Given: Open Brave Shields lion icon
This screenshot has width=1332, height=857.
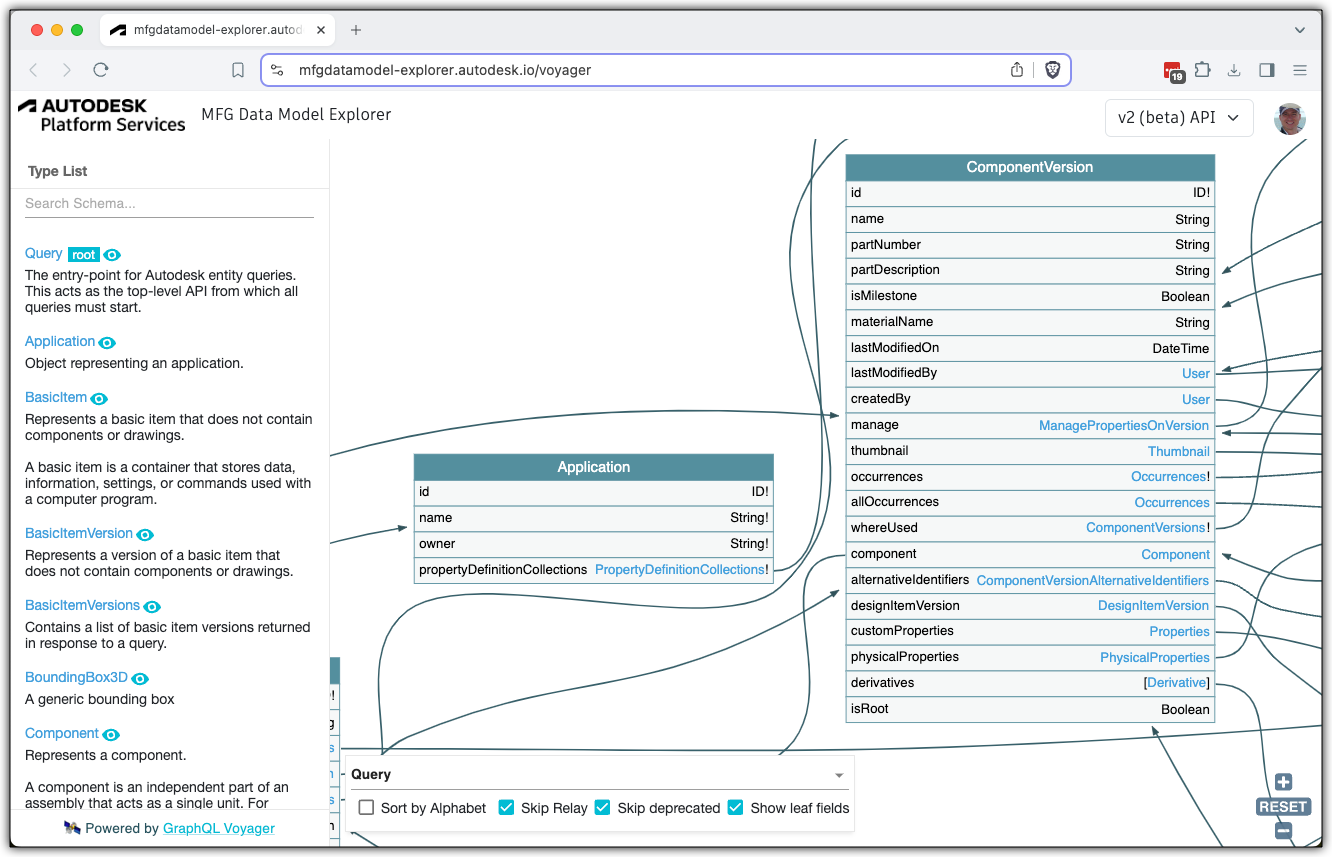Looking at the screenshot, I should coord(1052,70).
